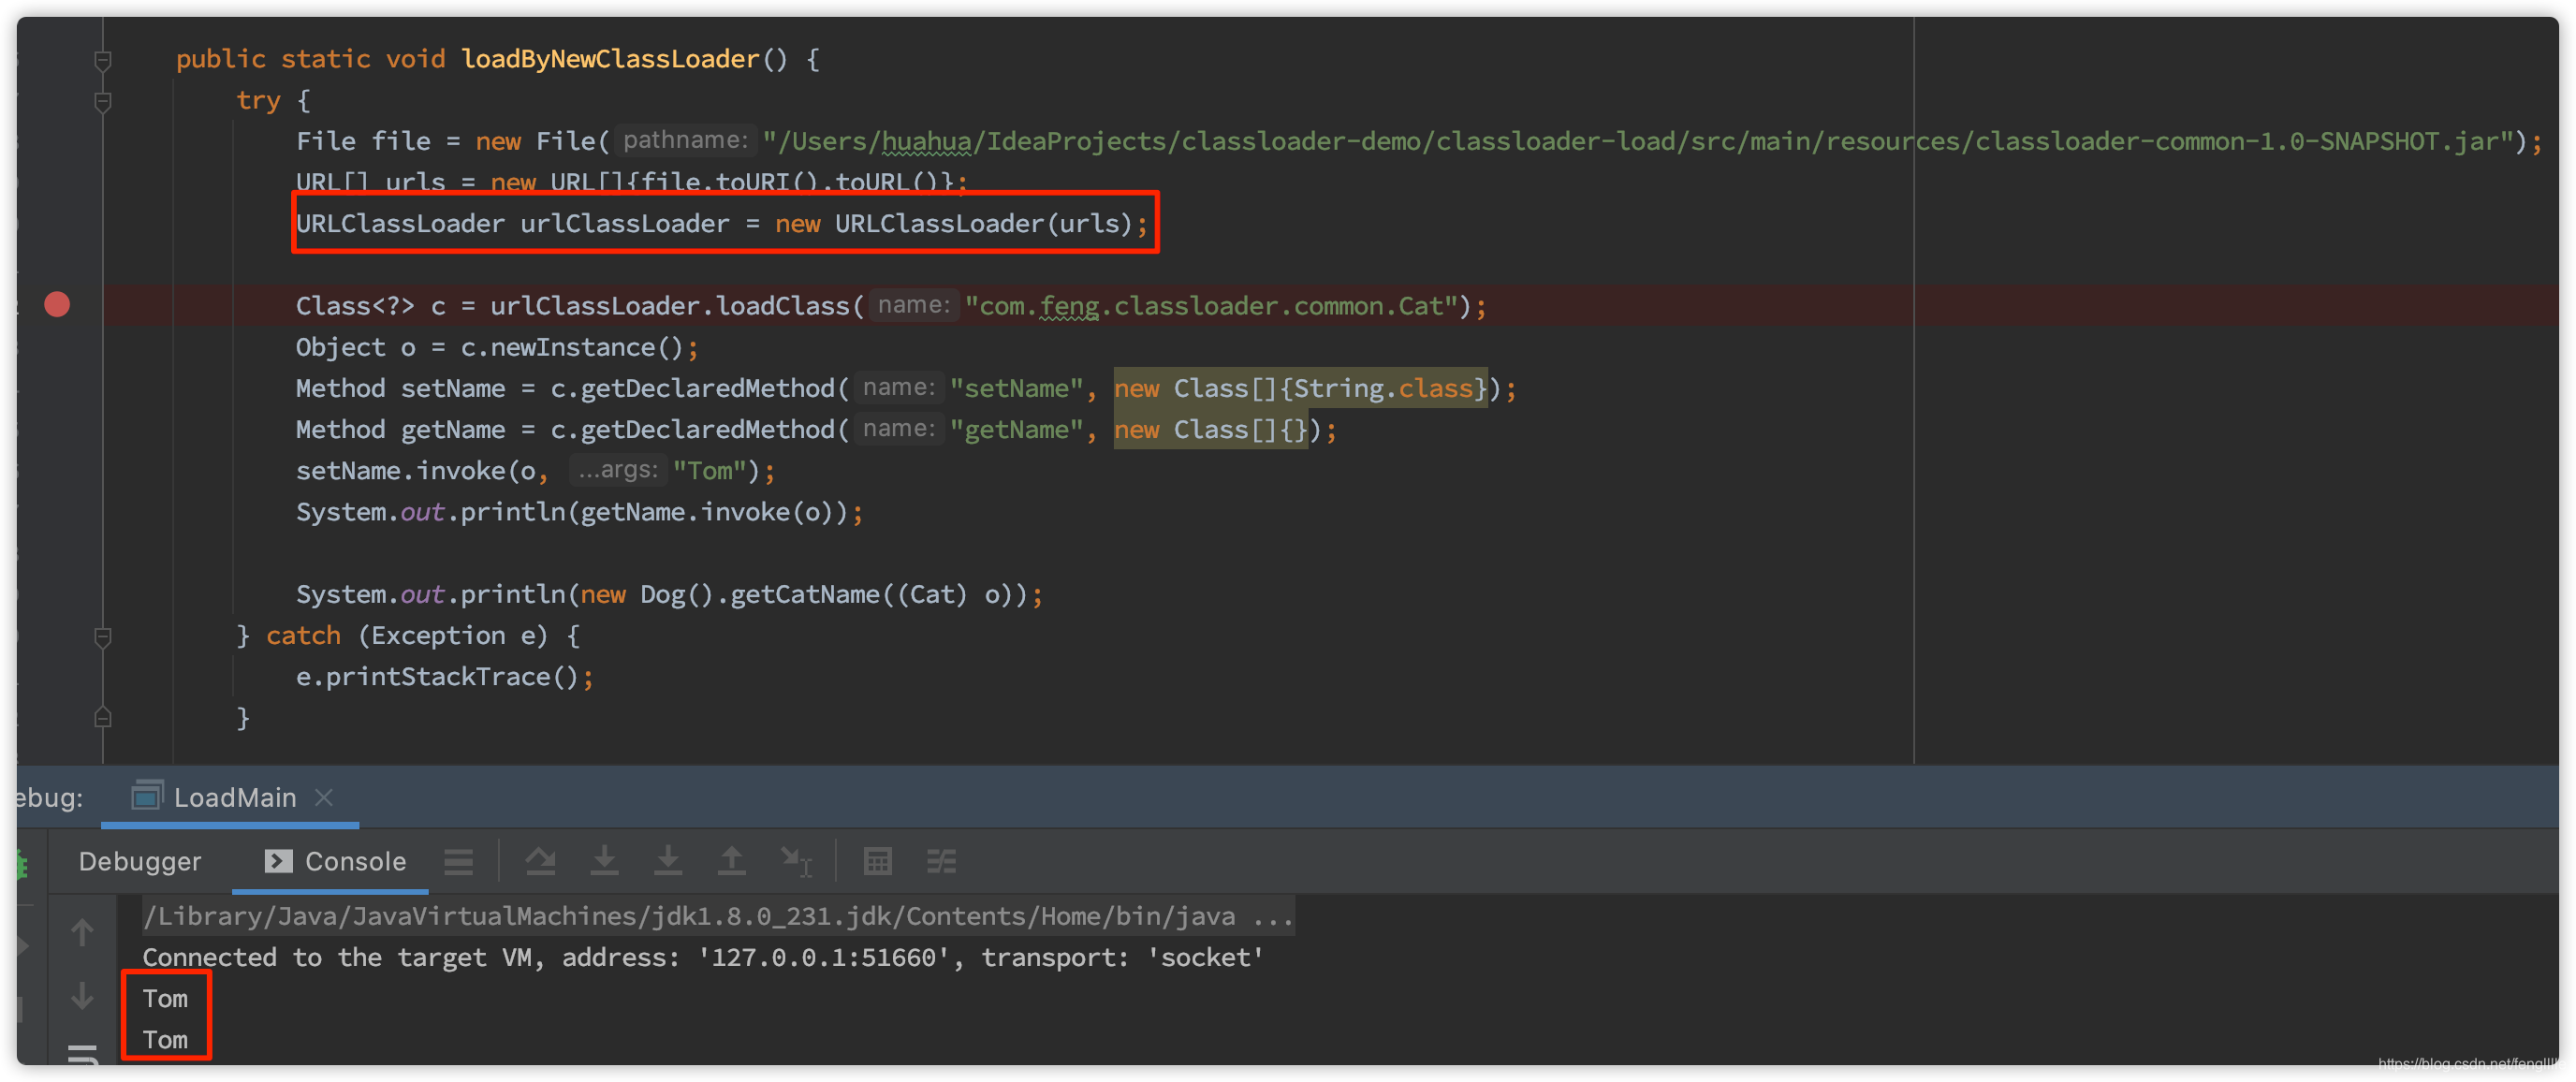Toggle soft-wrap icon in the console gutter

click(82, 1053)
